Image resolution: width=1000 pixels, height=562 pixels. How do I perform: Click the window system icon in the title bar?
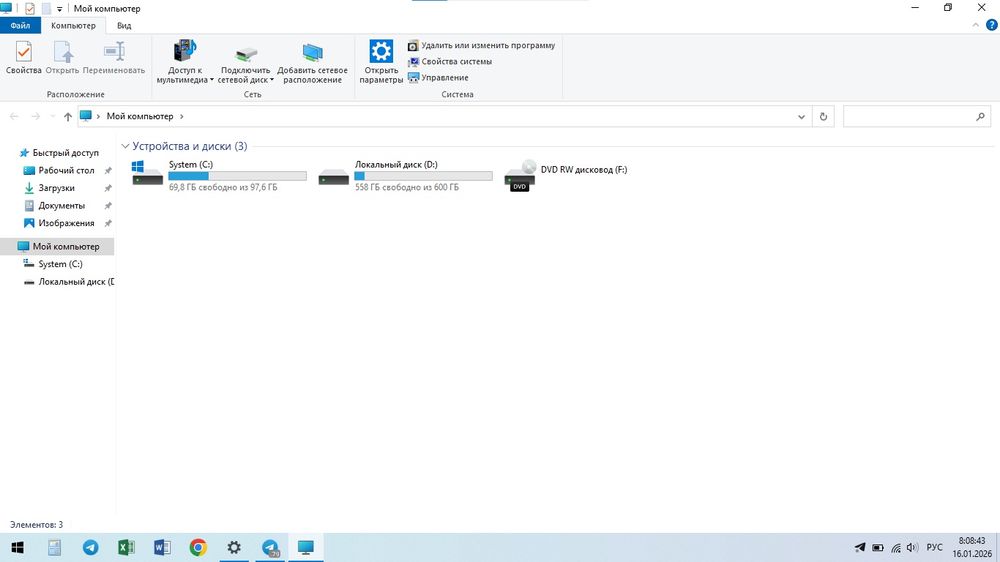[x=6, y=8]
